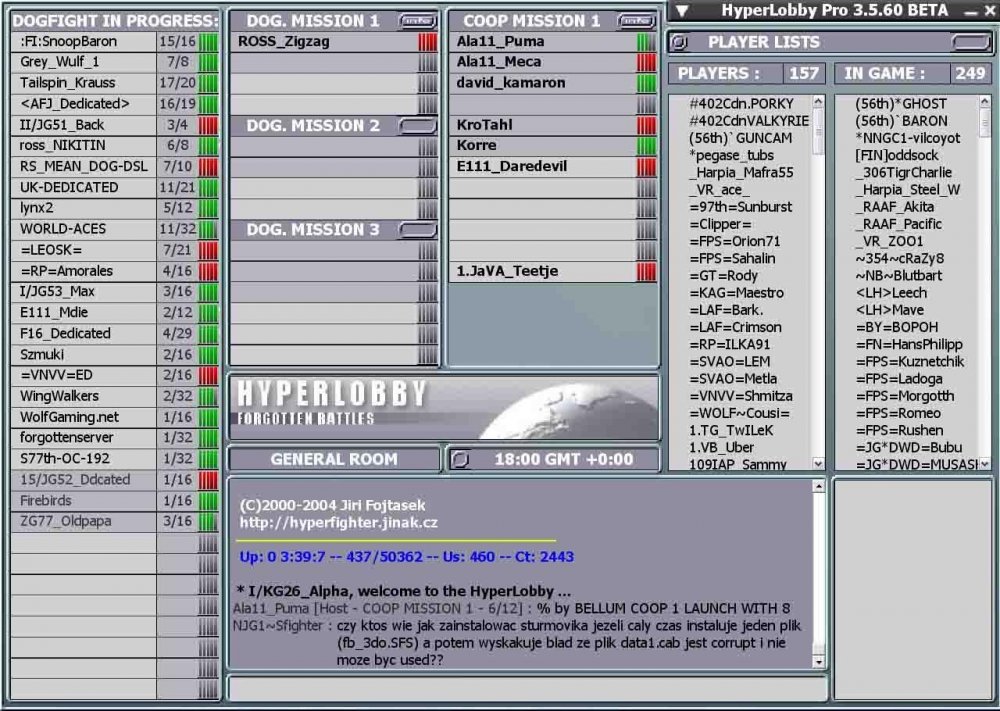Viewport: 1000px width, 711px height.
Task: Click the oval button right of Player Lists
Action: (x=970, y=42)
